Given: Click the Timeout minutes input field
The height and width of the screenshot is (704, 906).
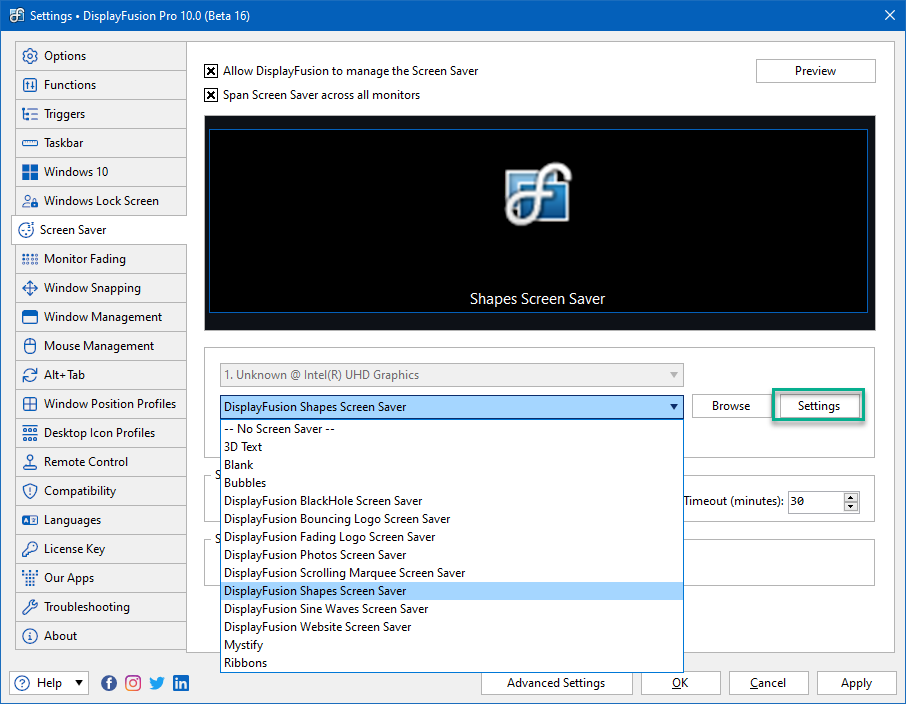Looking at the screenshot, I should 816,501.
